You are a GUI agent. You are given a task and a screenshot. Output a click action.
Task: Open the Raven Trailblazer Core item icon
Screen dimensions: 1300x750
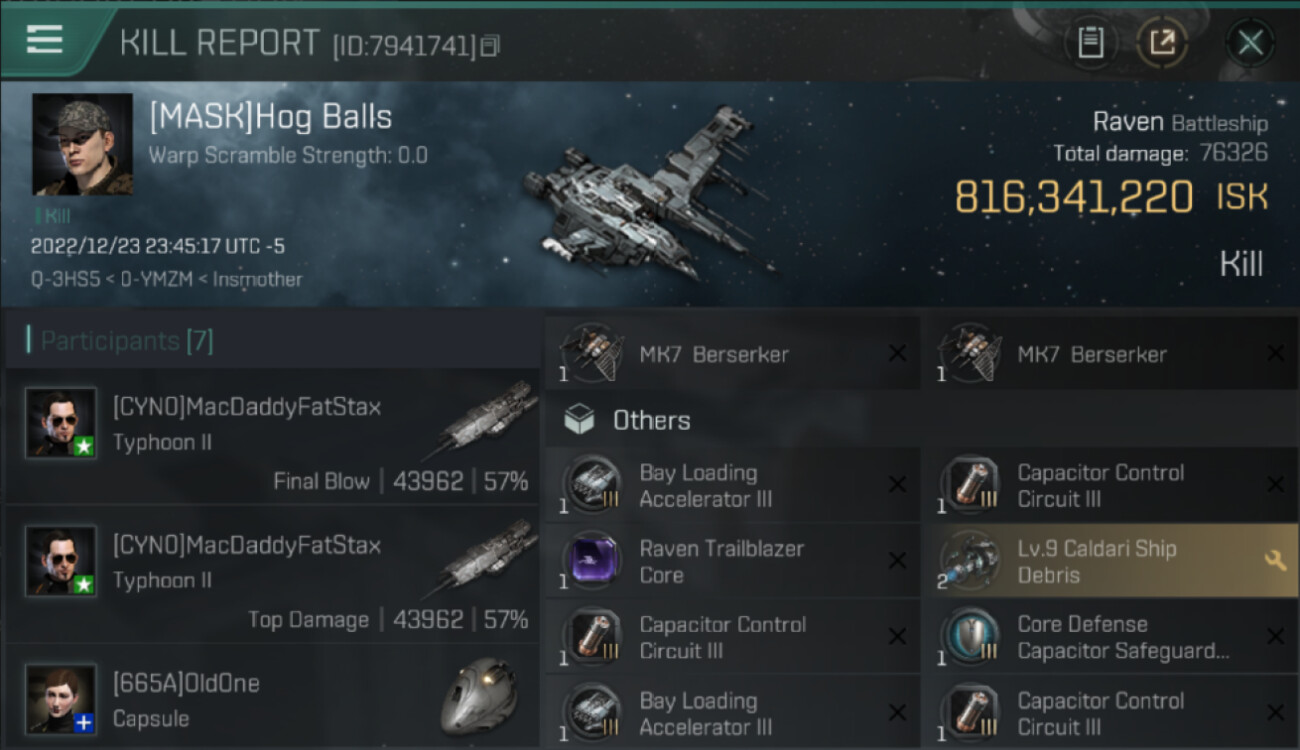pos(594,562)
